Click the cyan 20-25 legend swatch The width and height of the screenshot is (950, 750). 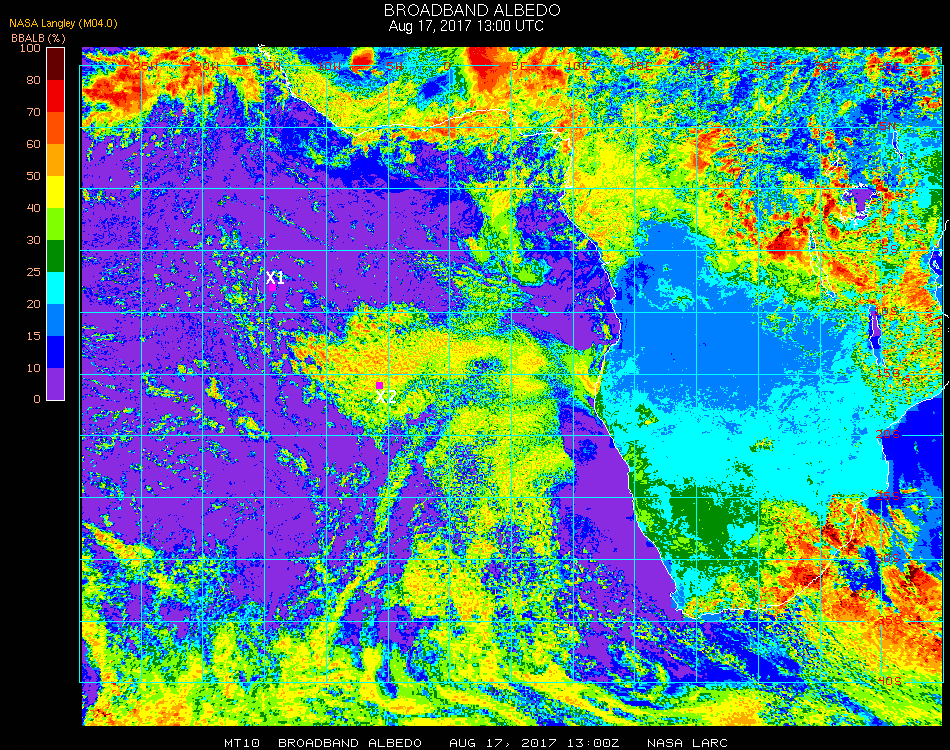[x=56, y=288]
